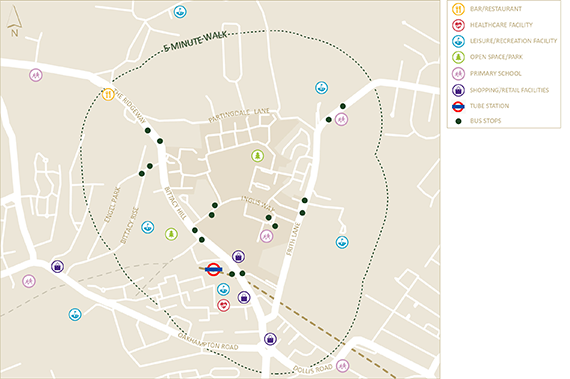Click the Tube Station symbol in legend
Image resolution: width=570 pixels, height=379 pixels.
pos(458,106)
